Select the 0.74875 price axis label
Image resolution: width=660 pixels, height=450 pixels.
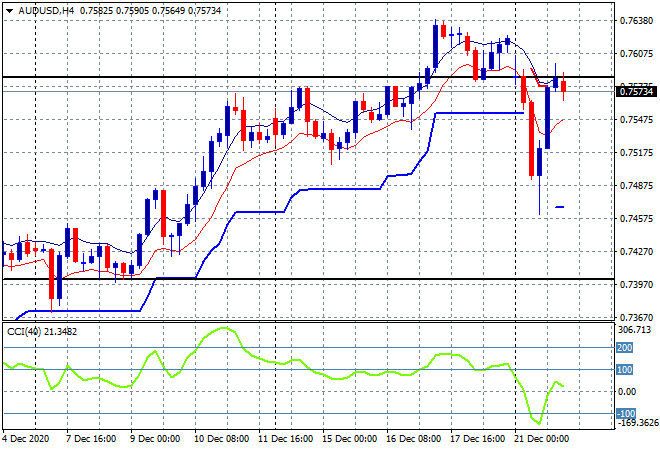coord(636,185)
